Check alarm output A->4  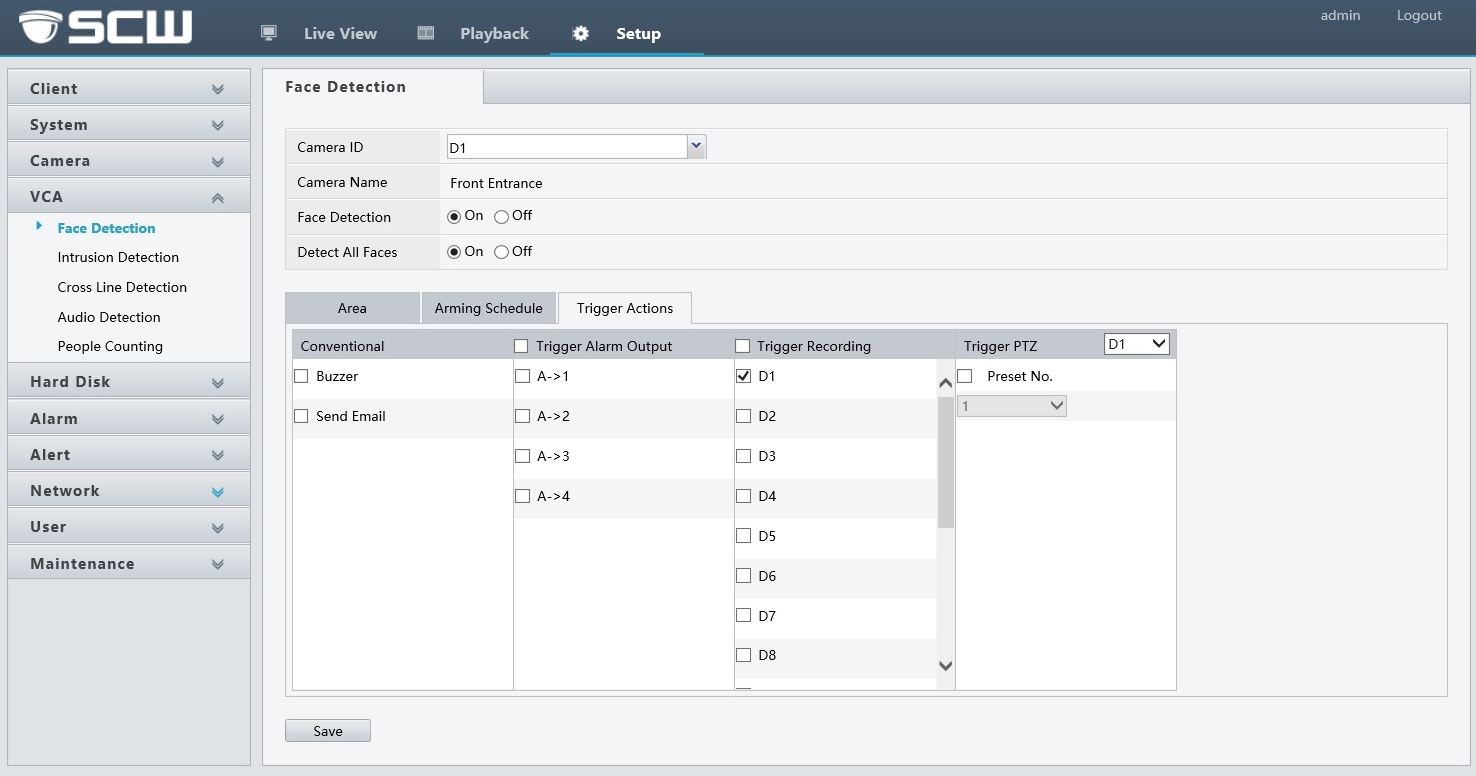pyautogui.click(x=522, y=496)
